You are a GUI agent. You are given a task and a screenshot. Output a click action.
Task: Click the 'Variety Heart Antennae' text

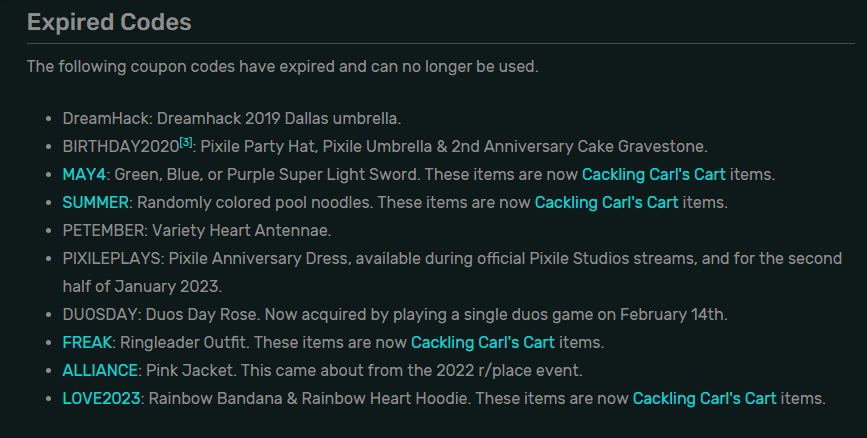(245, 230)
